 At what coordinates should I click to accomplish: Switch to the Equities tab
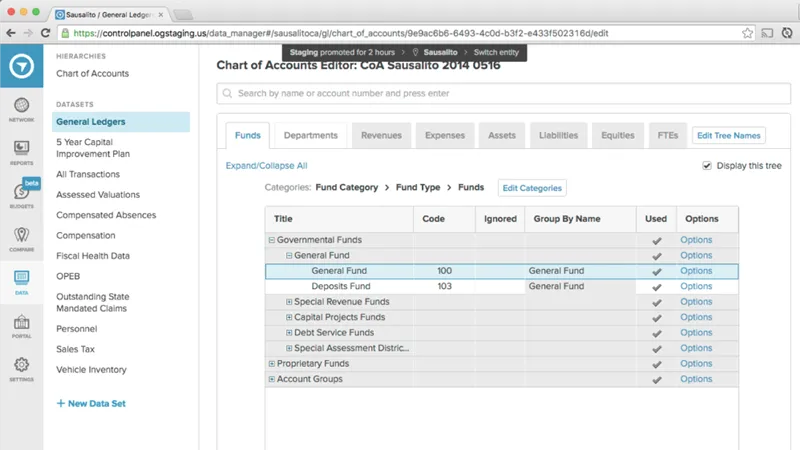[618, 135]
